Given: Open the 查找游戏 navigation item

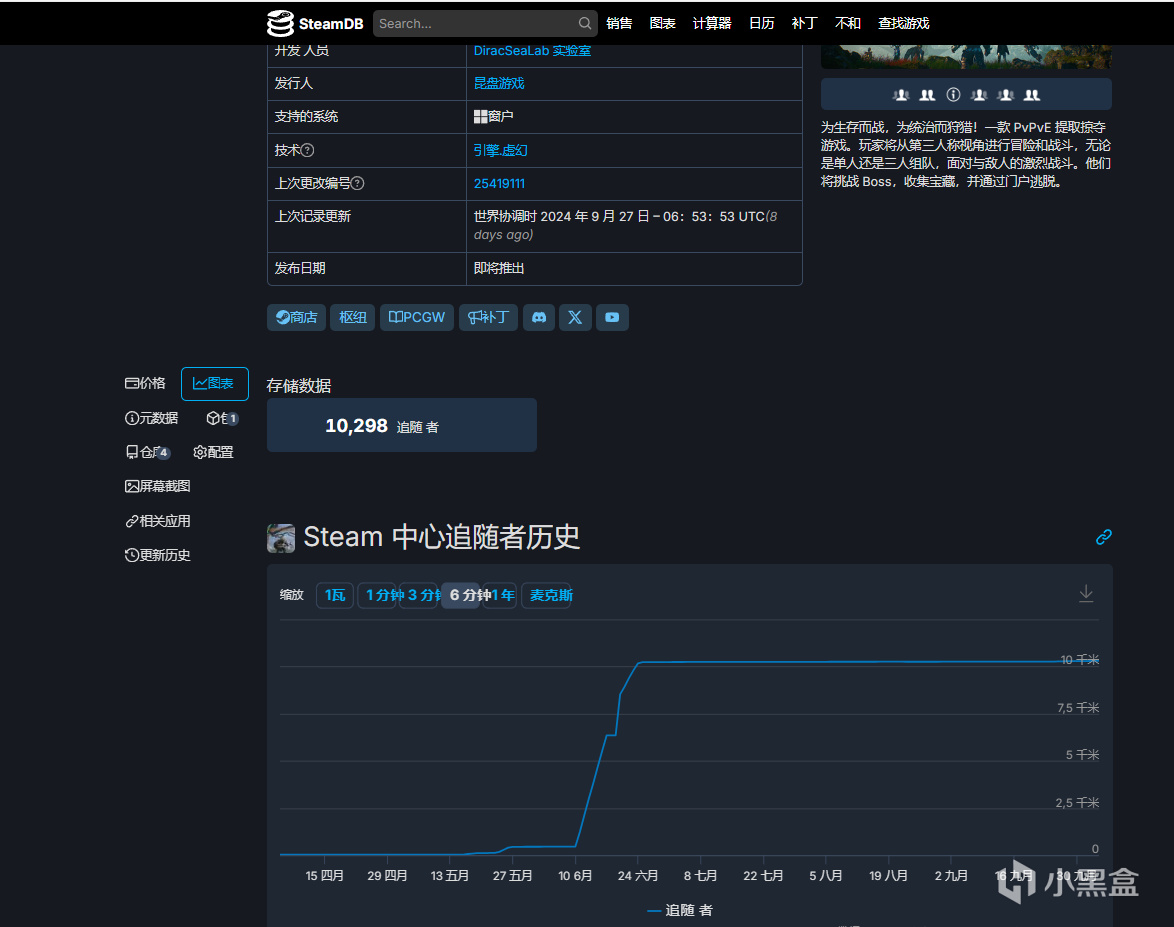Looking at the screenshot, I should 904,23.
